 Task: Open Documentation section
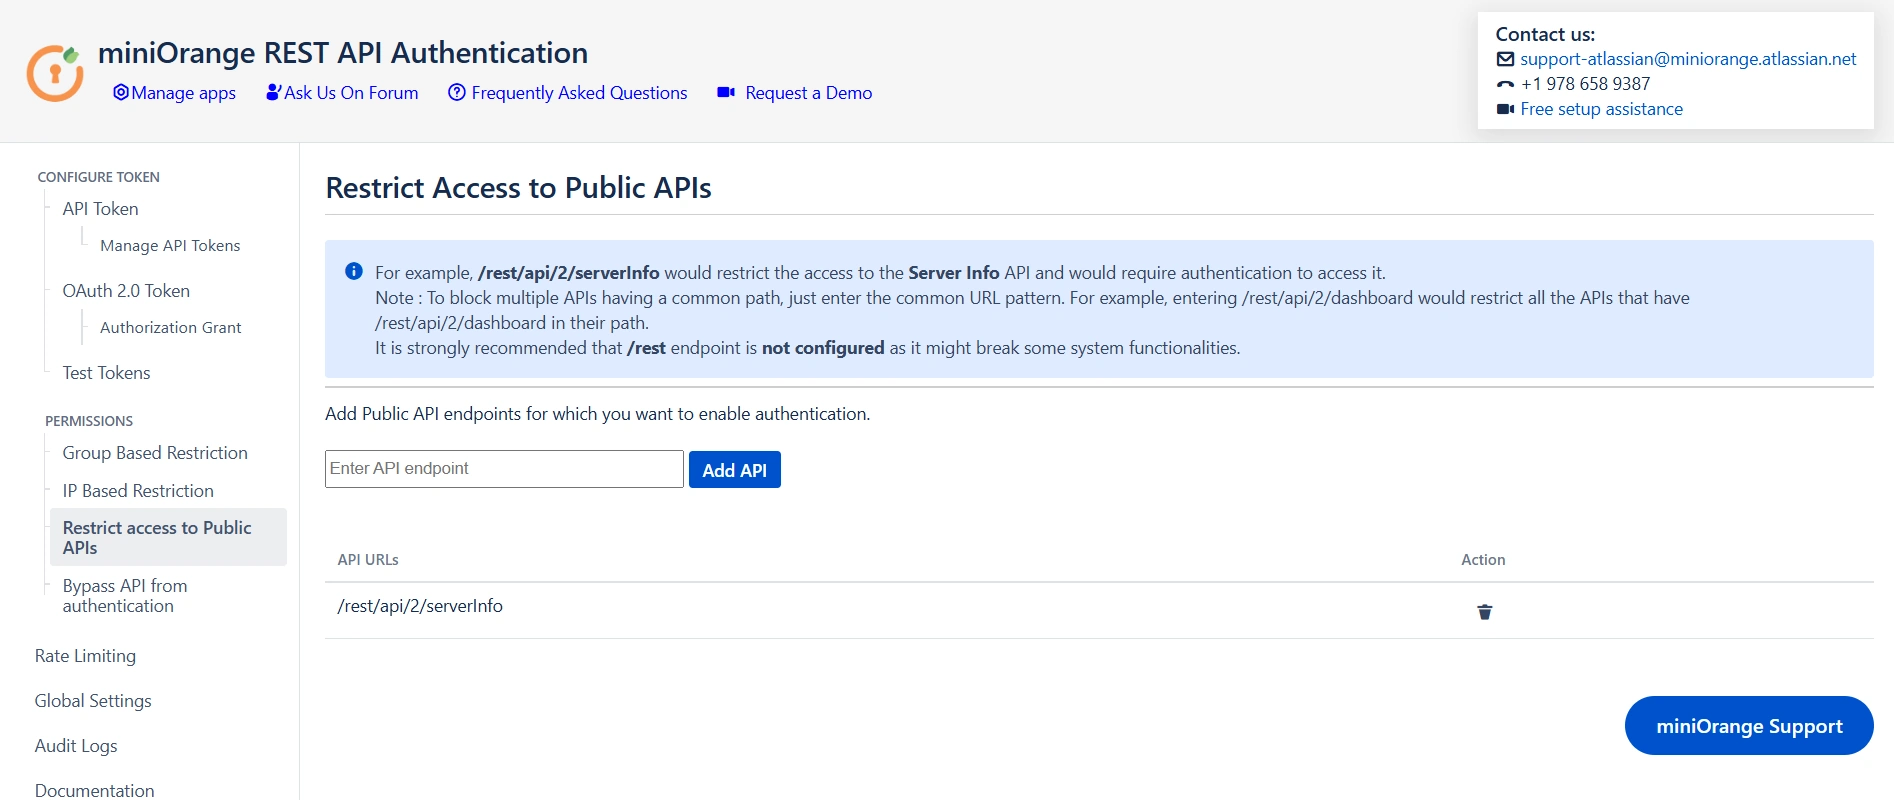pyautogui.click(x=94, y=790)
